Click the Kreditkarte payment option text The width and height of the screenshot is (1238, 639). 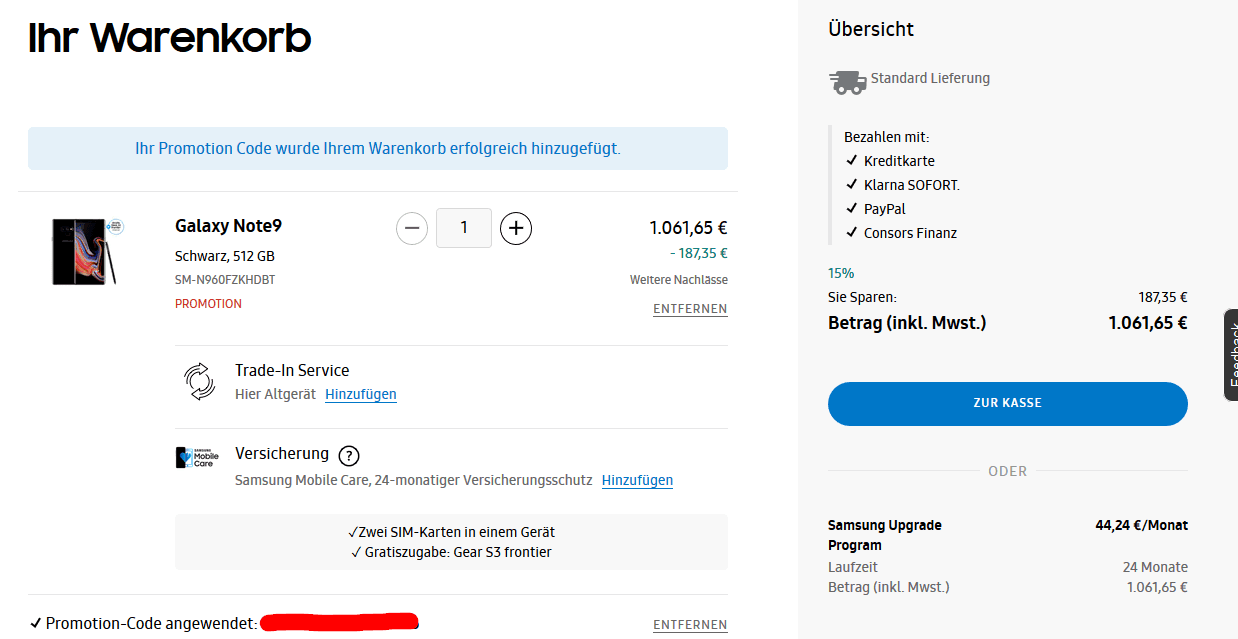[899, 161]
